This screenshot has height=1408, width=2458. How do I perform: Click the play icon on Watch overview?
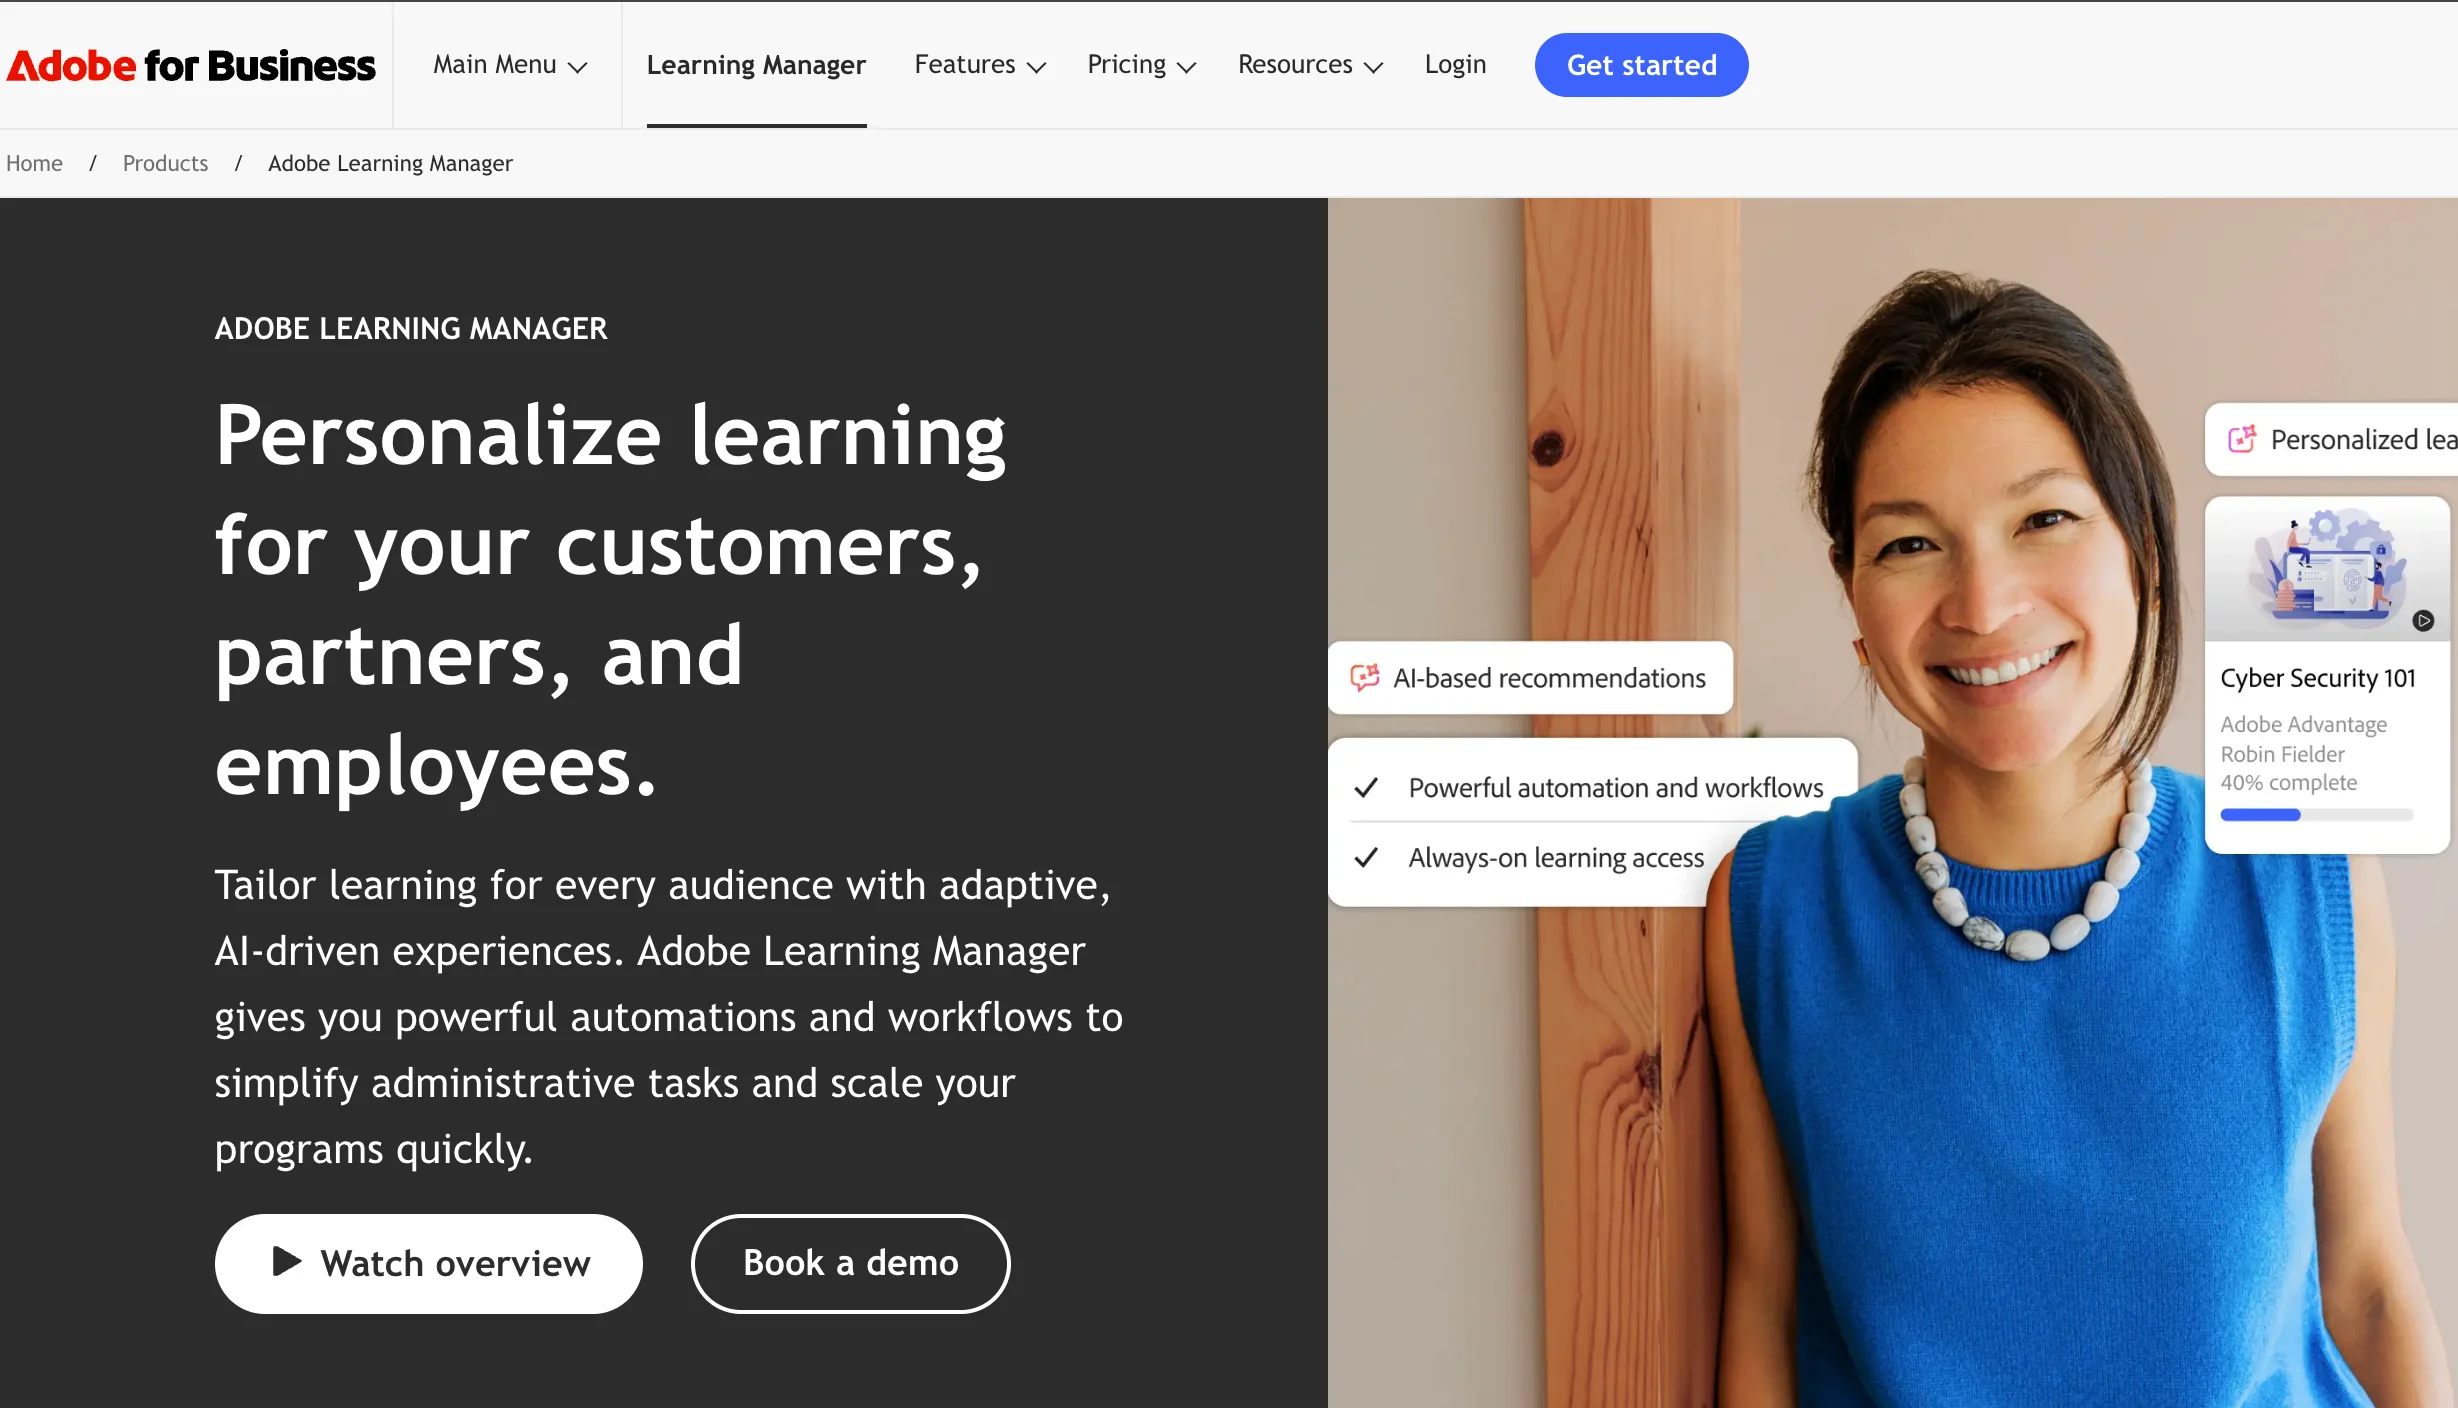(287, 1261)
